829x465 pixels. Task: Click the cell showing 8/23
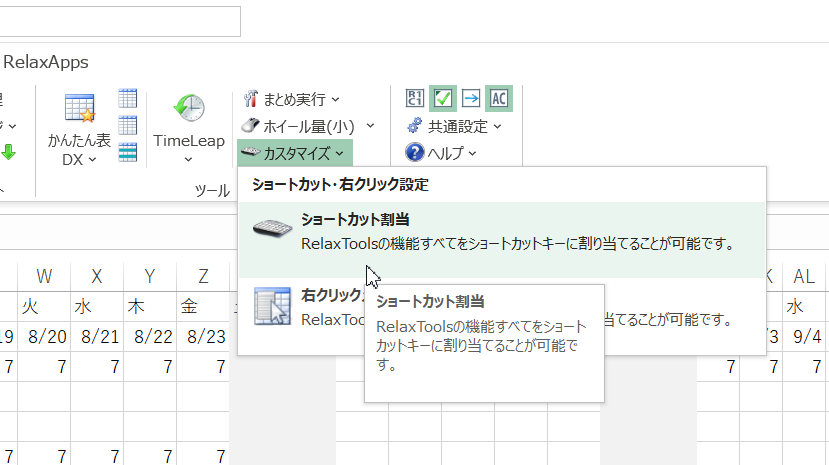[x=203, y=337]
